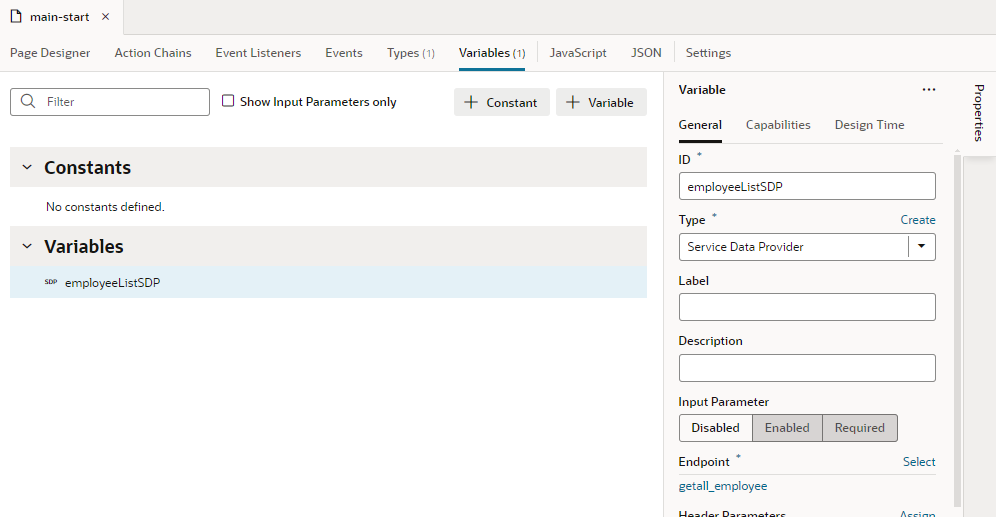Screen dimensions: 996x517
Task: Set Input Parameter to Enabled
Action: click(x=787, y=427)
